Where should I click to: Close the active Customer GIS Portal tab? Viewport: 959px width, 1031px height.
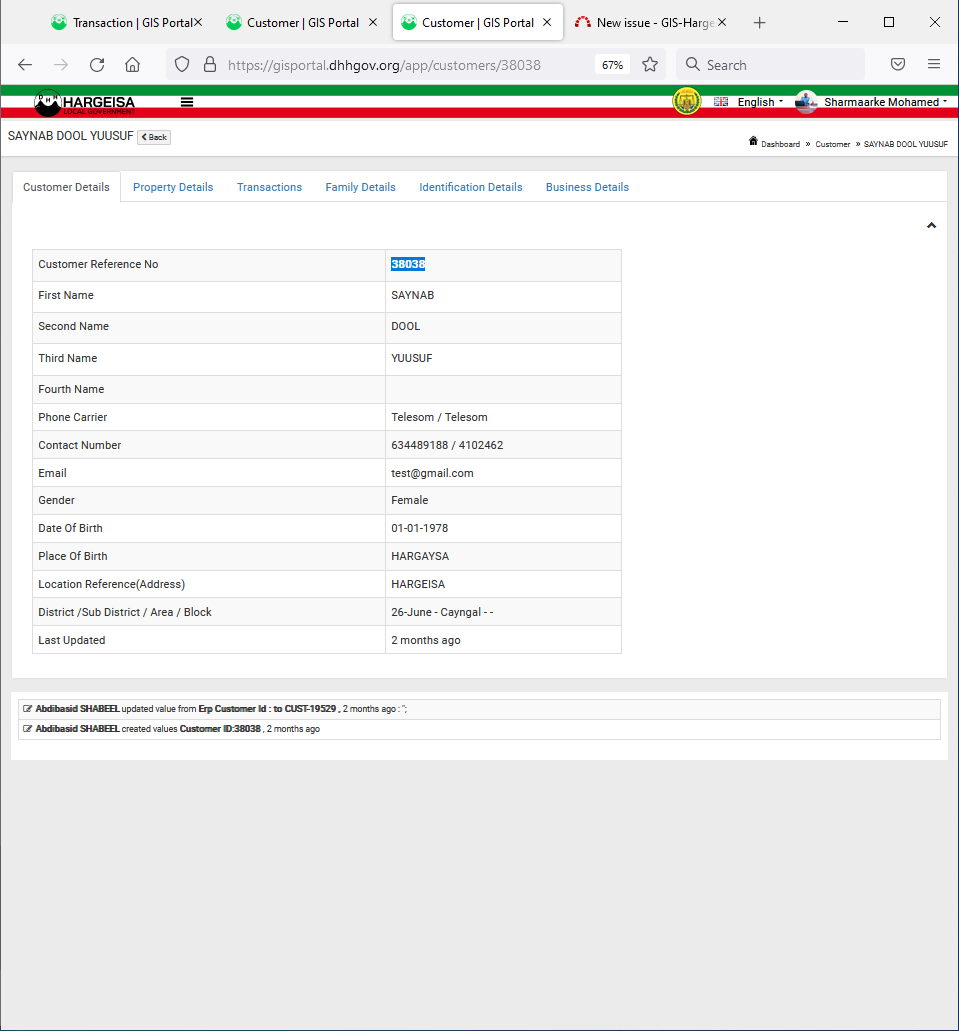547,22
